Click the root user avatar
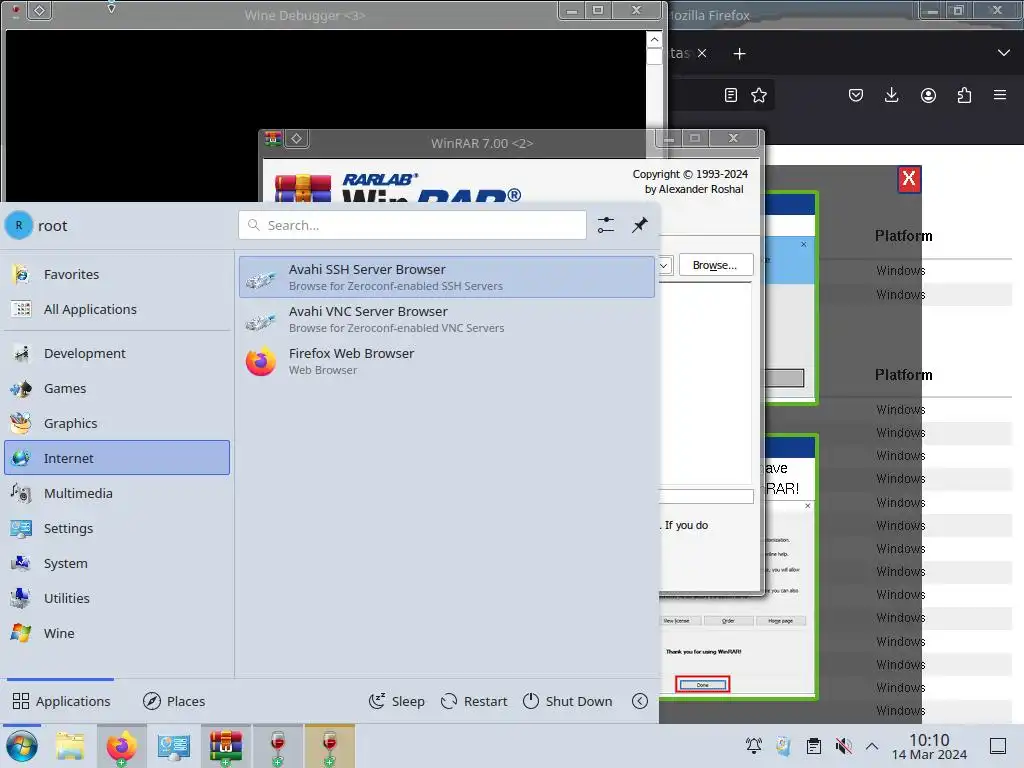 [x=19, y=225]
